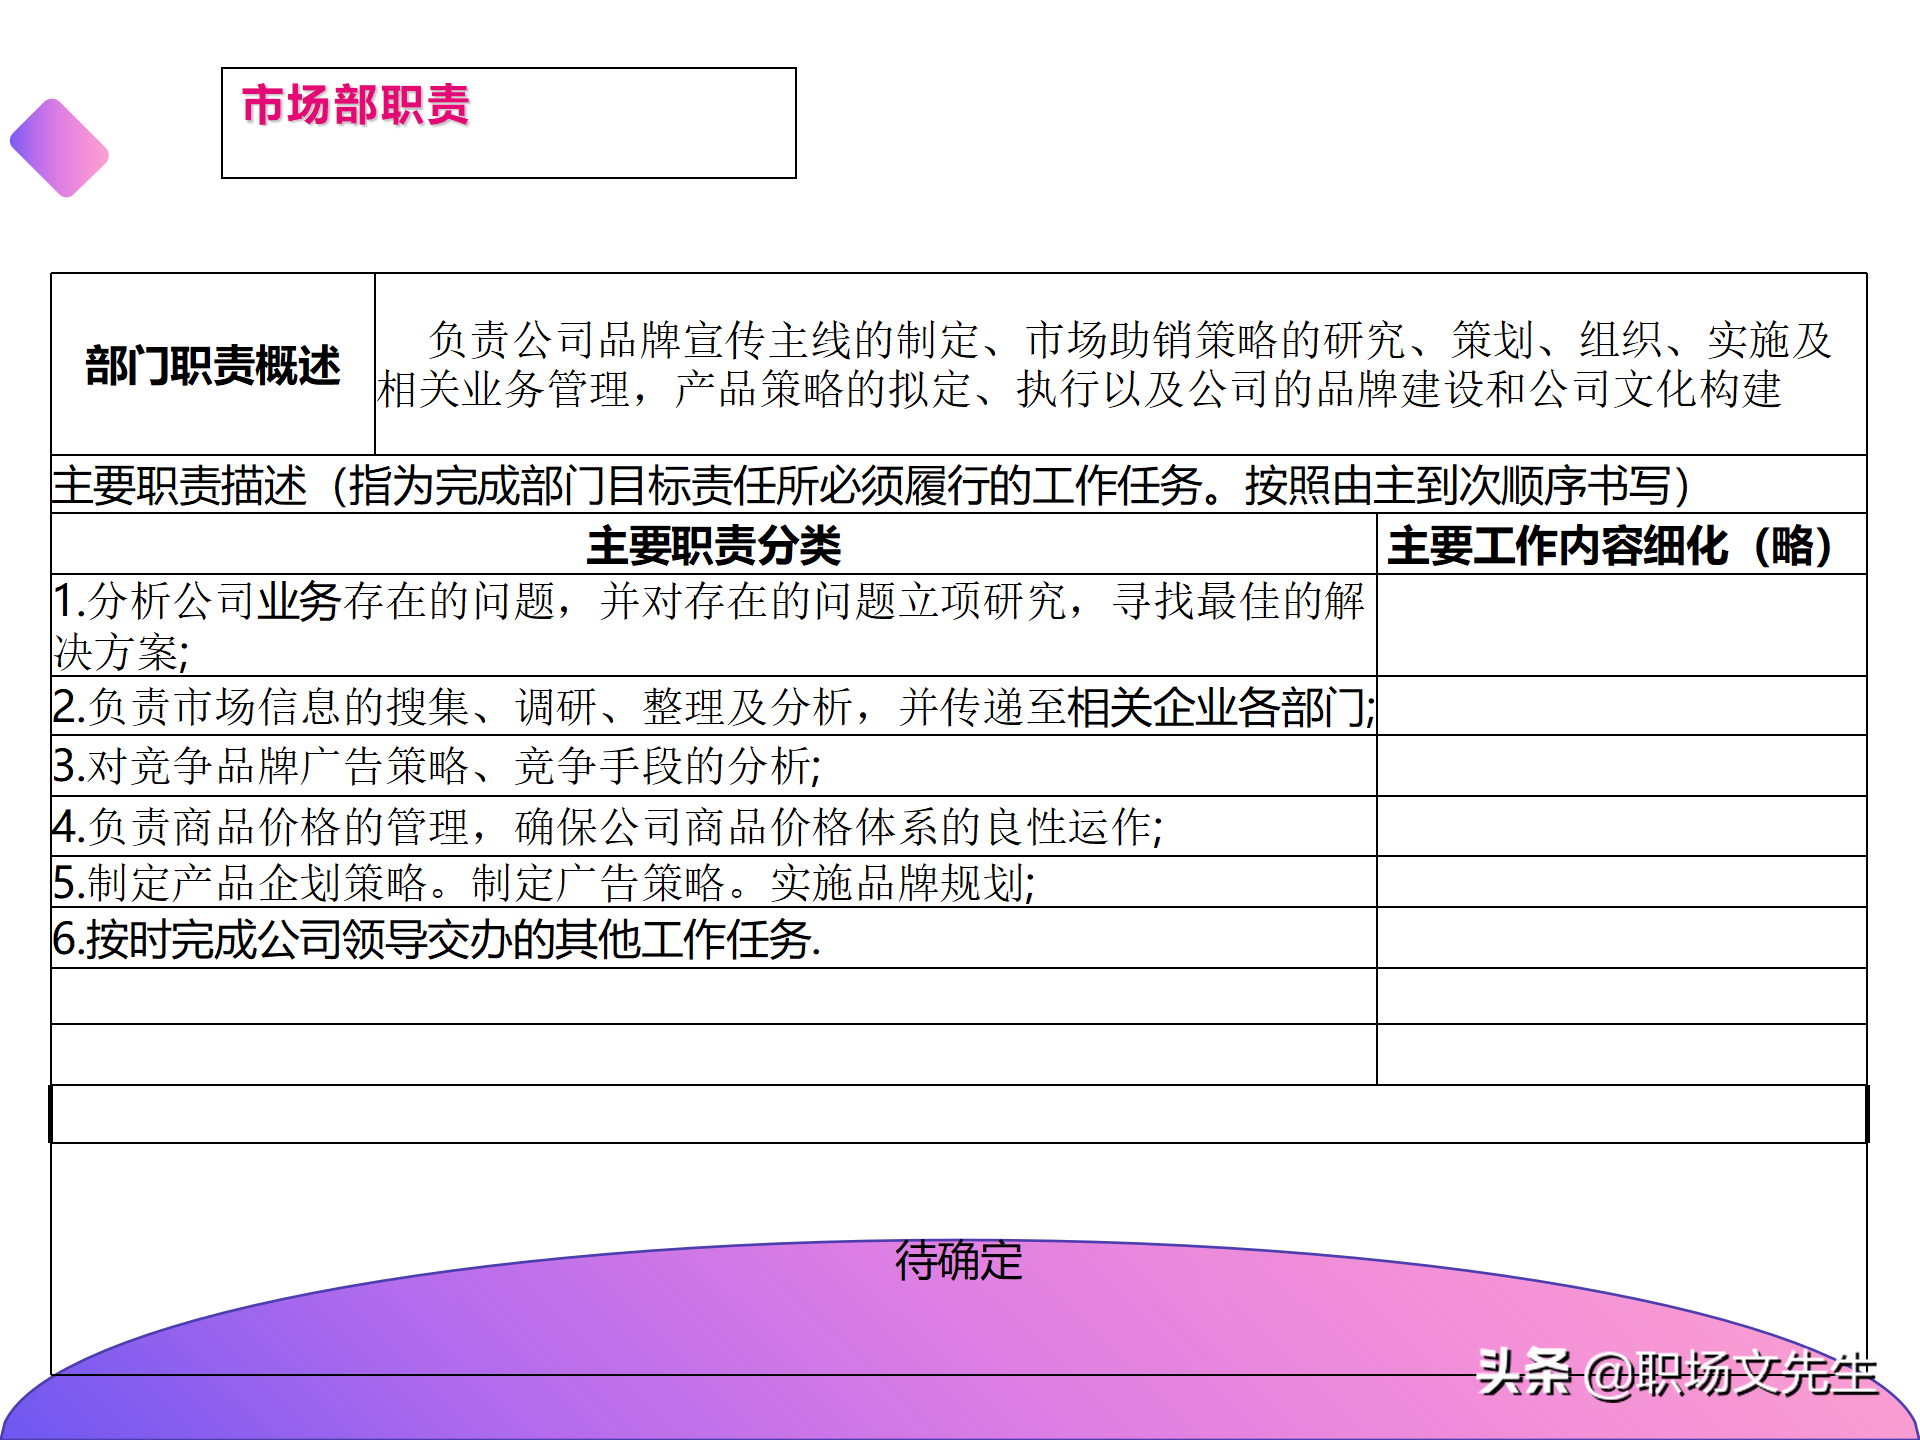Click duty row 5.制定产品企划策略
1920x1440 pixels.
pos(714,883)
